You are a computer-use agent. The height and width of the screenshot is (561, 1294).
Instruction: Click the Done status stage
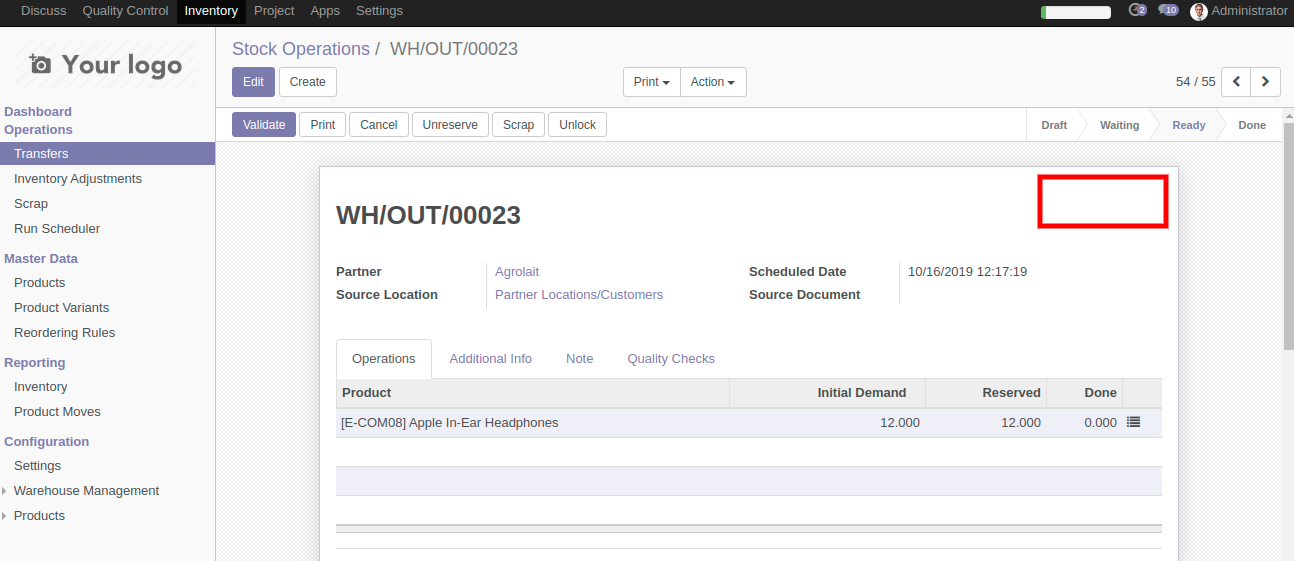click(1251, 125)
